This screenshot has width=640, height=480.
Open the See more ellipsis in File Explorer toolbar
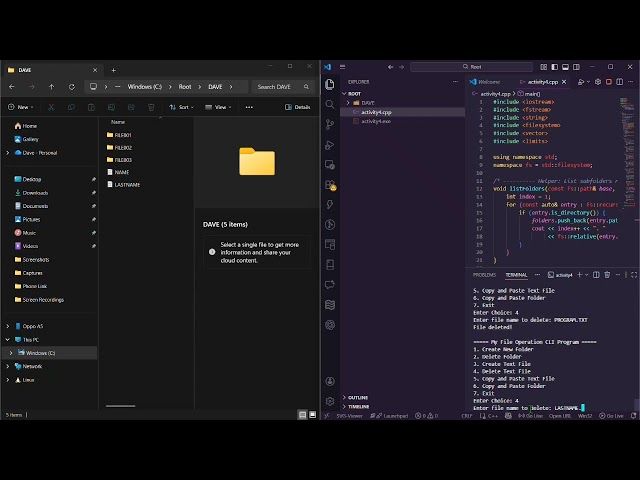(249, 107)
